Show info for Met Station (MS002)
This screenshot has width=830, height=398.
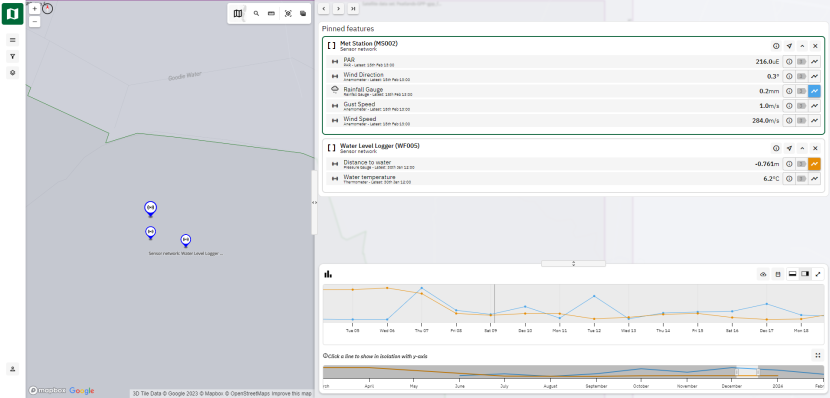[776, 46]
